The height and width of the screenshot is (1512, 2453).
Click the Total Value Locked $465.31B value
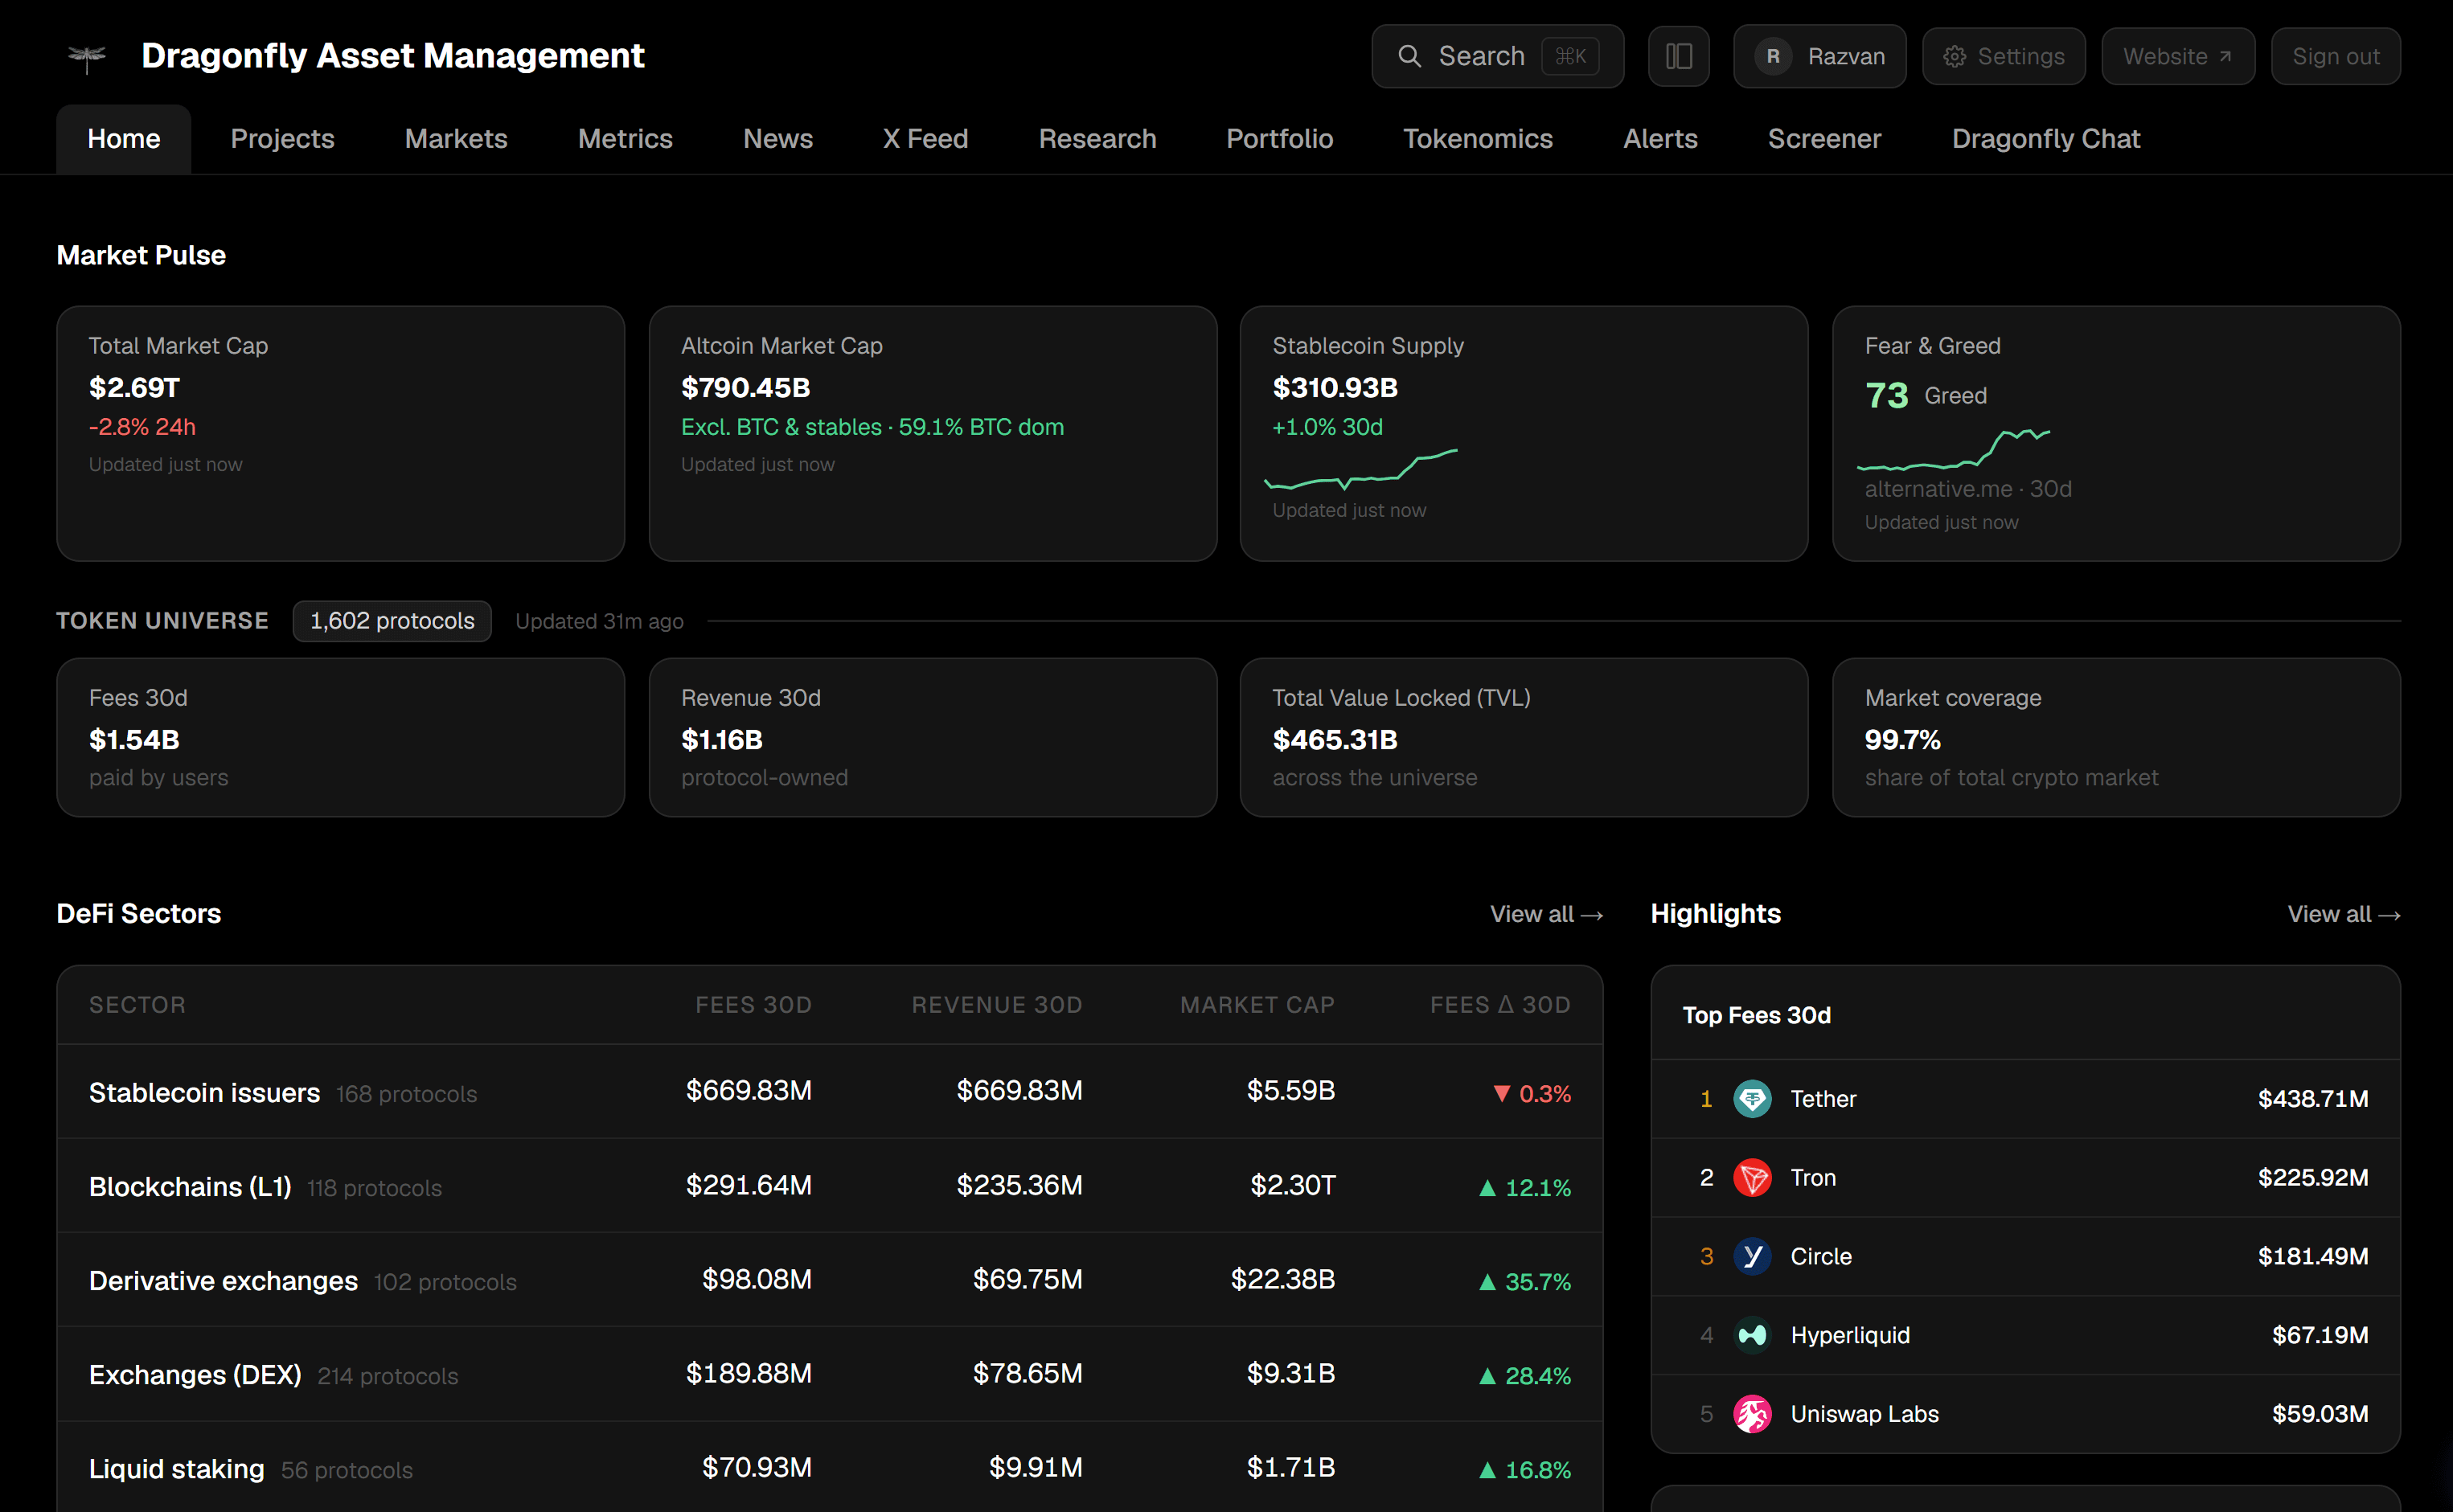(1335, 740)
